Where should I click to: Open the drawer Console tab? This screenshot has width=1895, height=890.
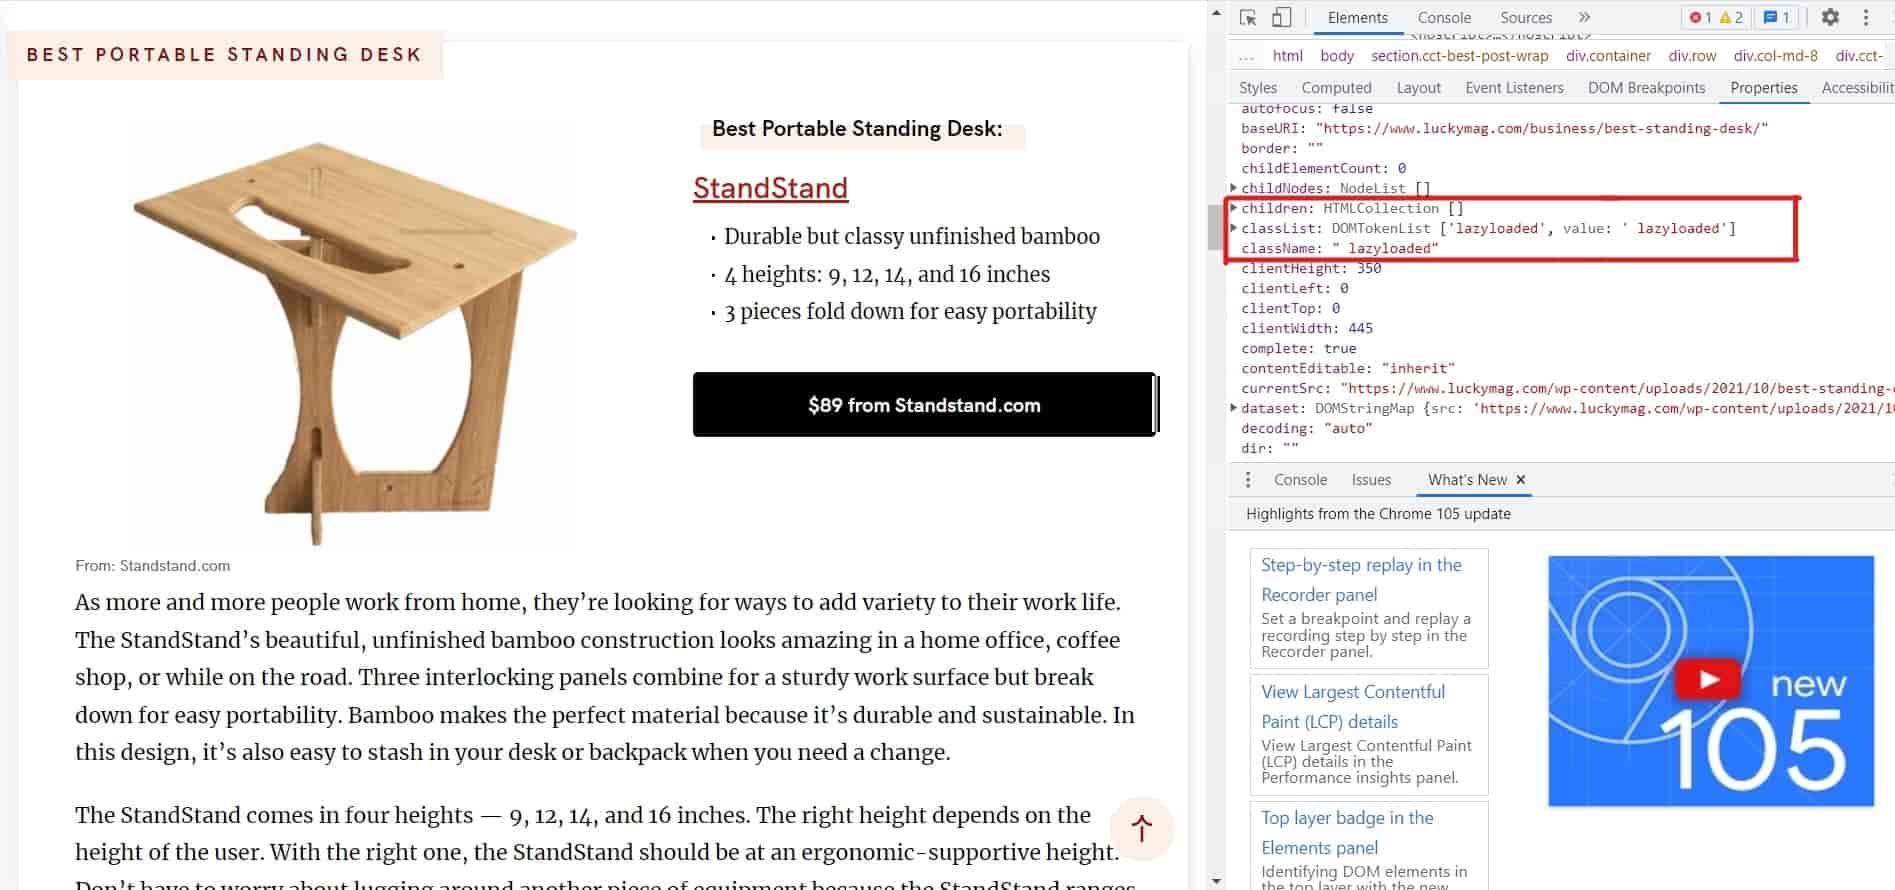pyautogui.click(x=1300, y=480)
